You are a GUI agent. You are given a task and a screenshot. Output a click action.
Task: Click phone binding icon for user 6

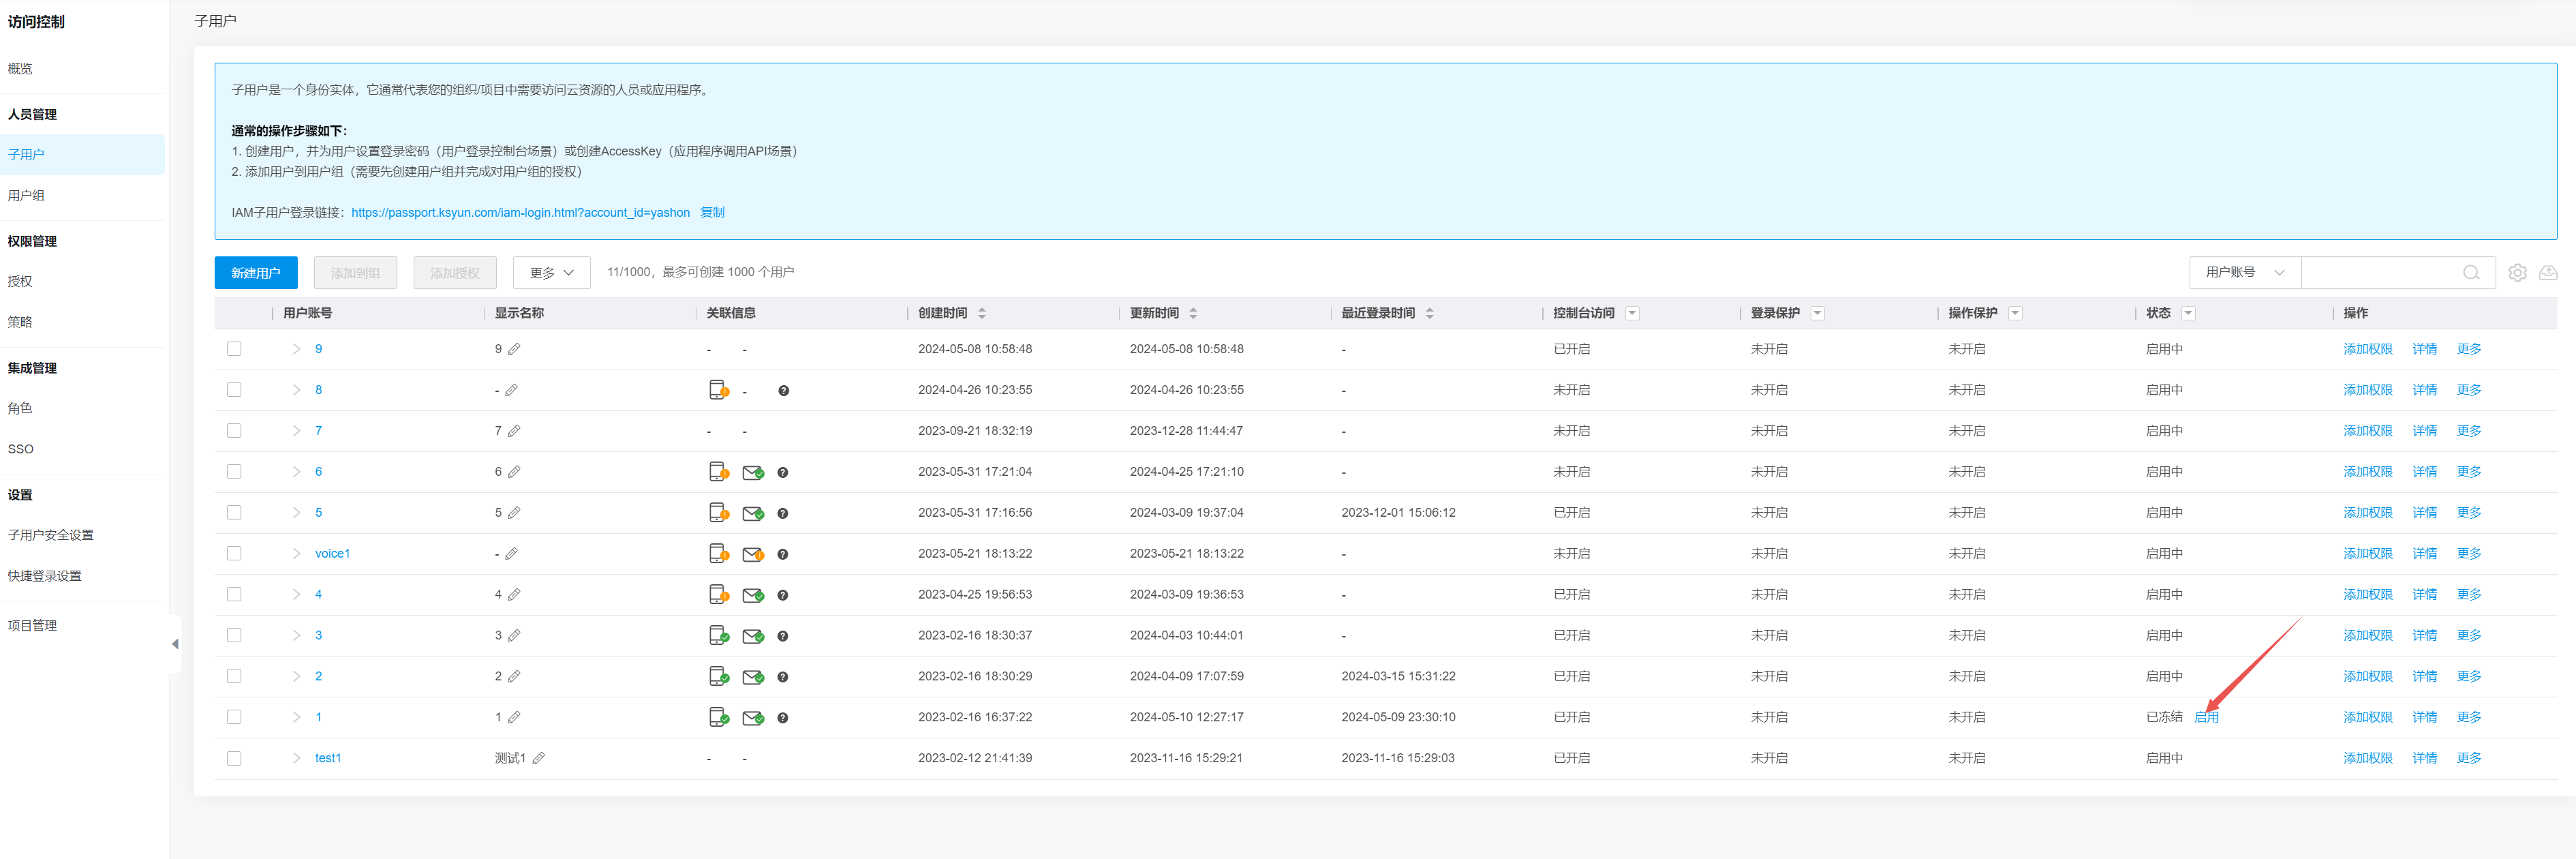pos(718,472)
